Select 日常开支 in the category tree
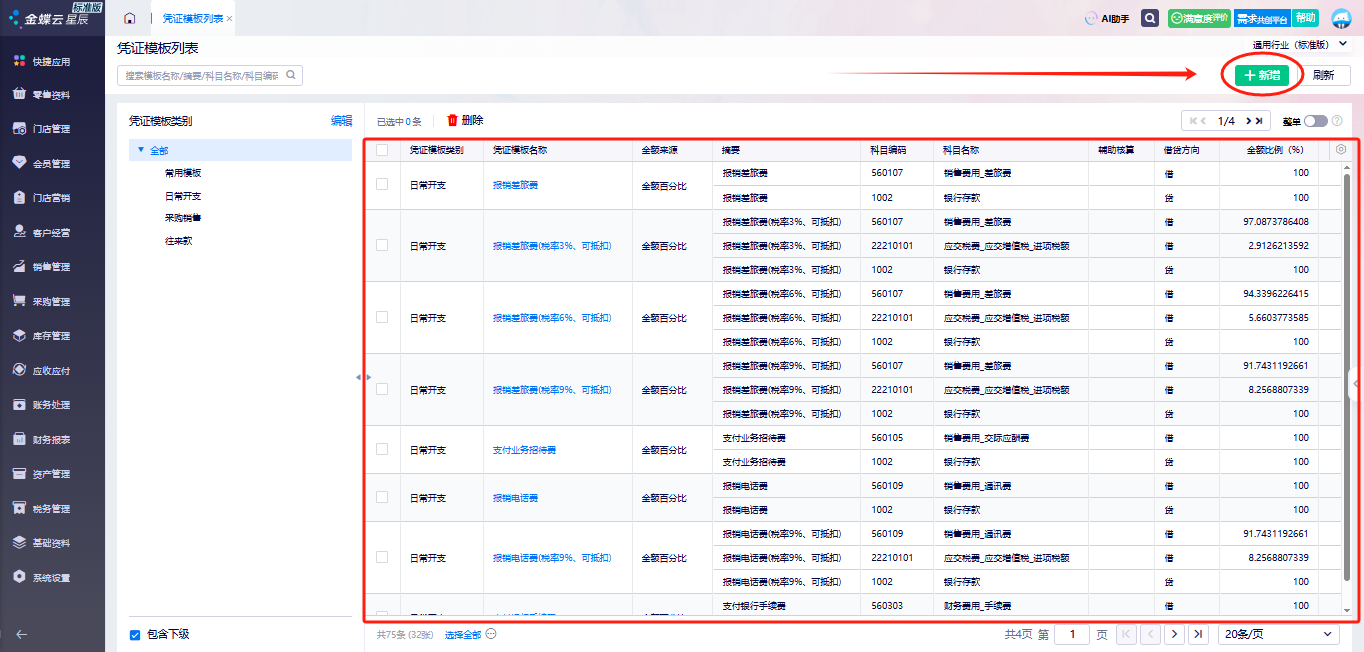Image resolution: width=1364 pixels, height=652 pixels. click(183, 196)
